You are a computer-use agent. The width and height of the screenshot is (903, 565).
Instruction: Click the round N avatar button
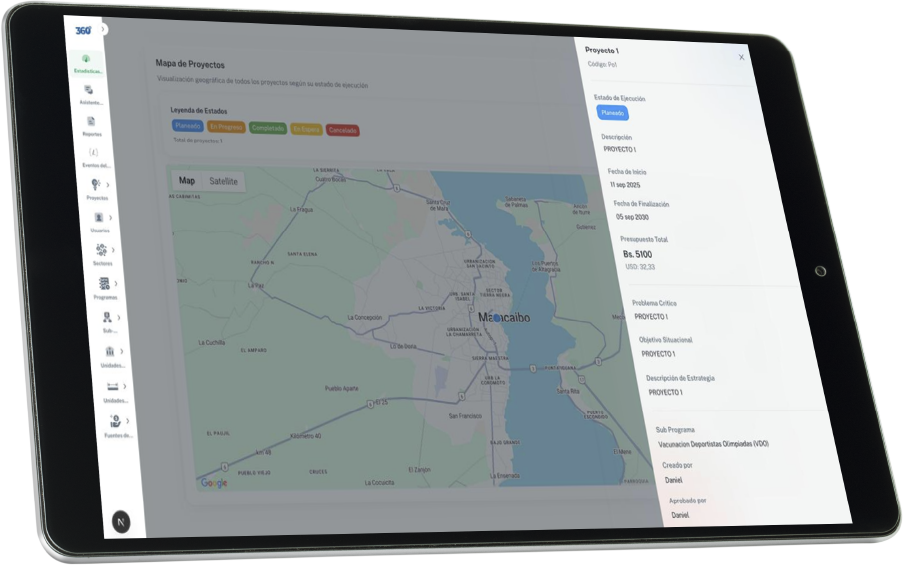pos(121,521)
